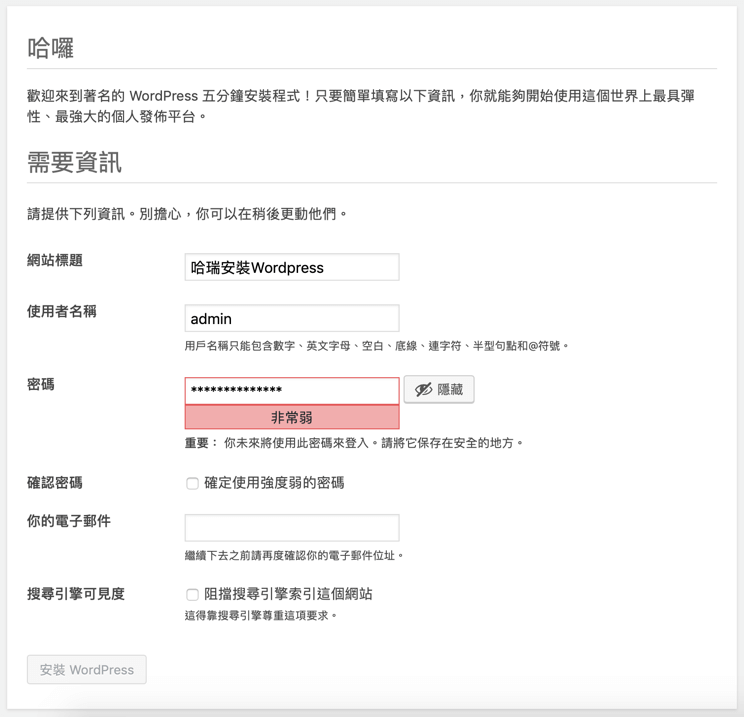The image size is (744, 717).
Task: Click the 哈囉 heading
Action: pyautogui.click(x=50, y=48)
